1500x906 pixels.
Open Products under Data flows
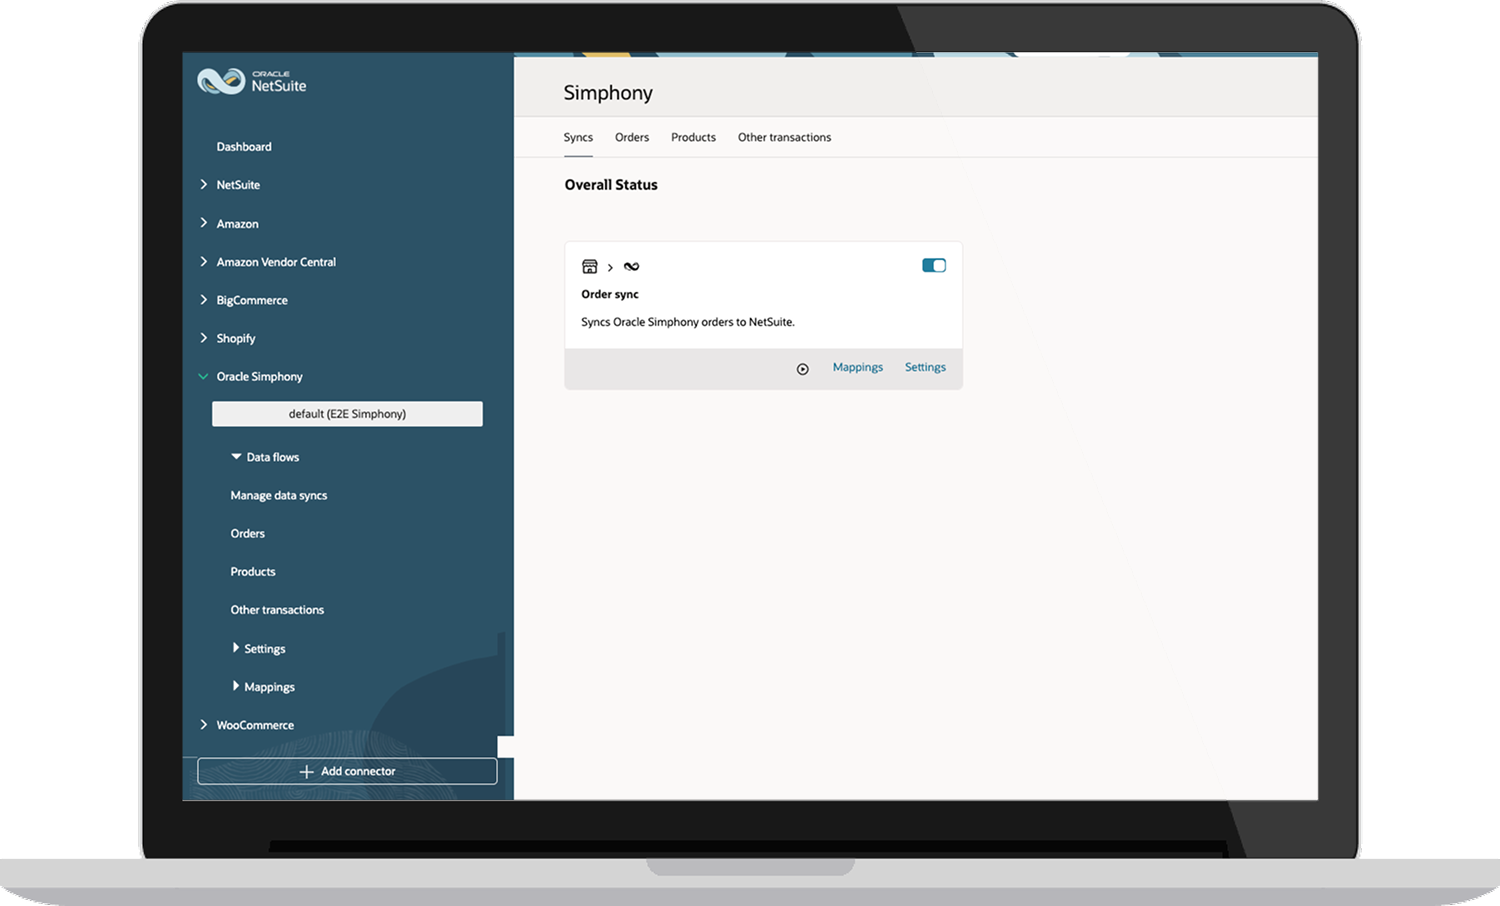coord(253,572)
